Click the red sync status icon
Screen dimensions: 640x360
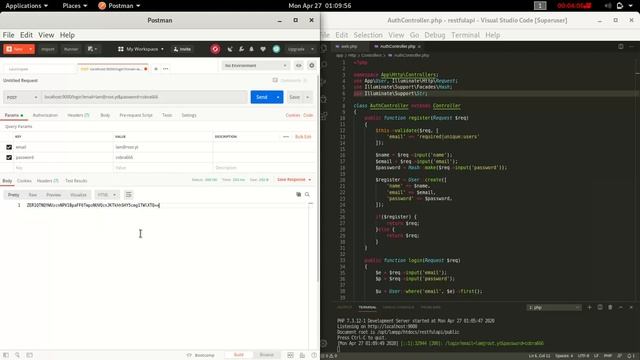215,49
